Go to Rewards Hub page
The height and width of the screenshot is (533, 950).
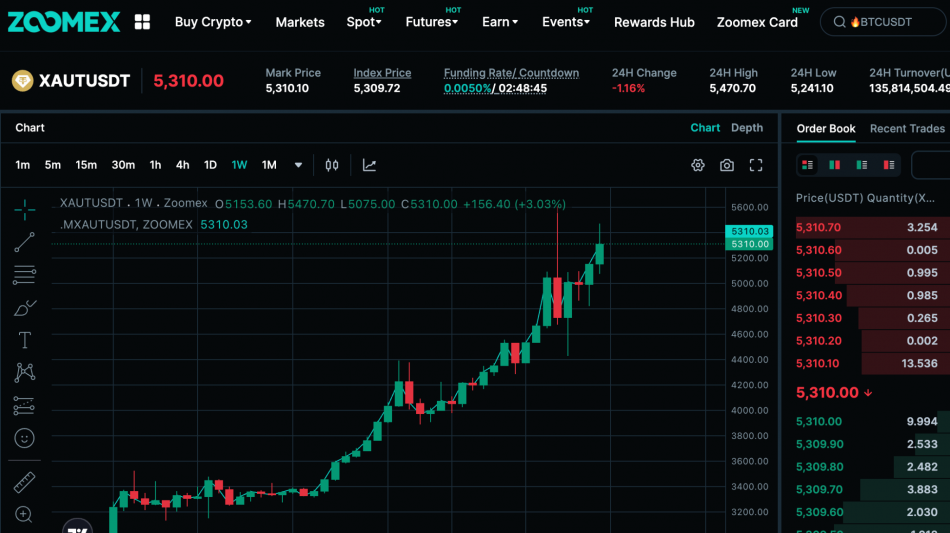coord(654,22)
